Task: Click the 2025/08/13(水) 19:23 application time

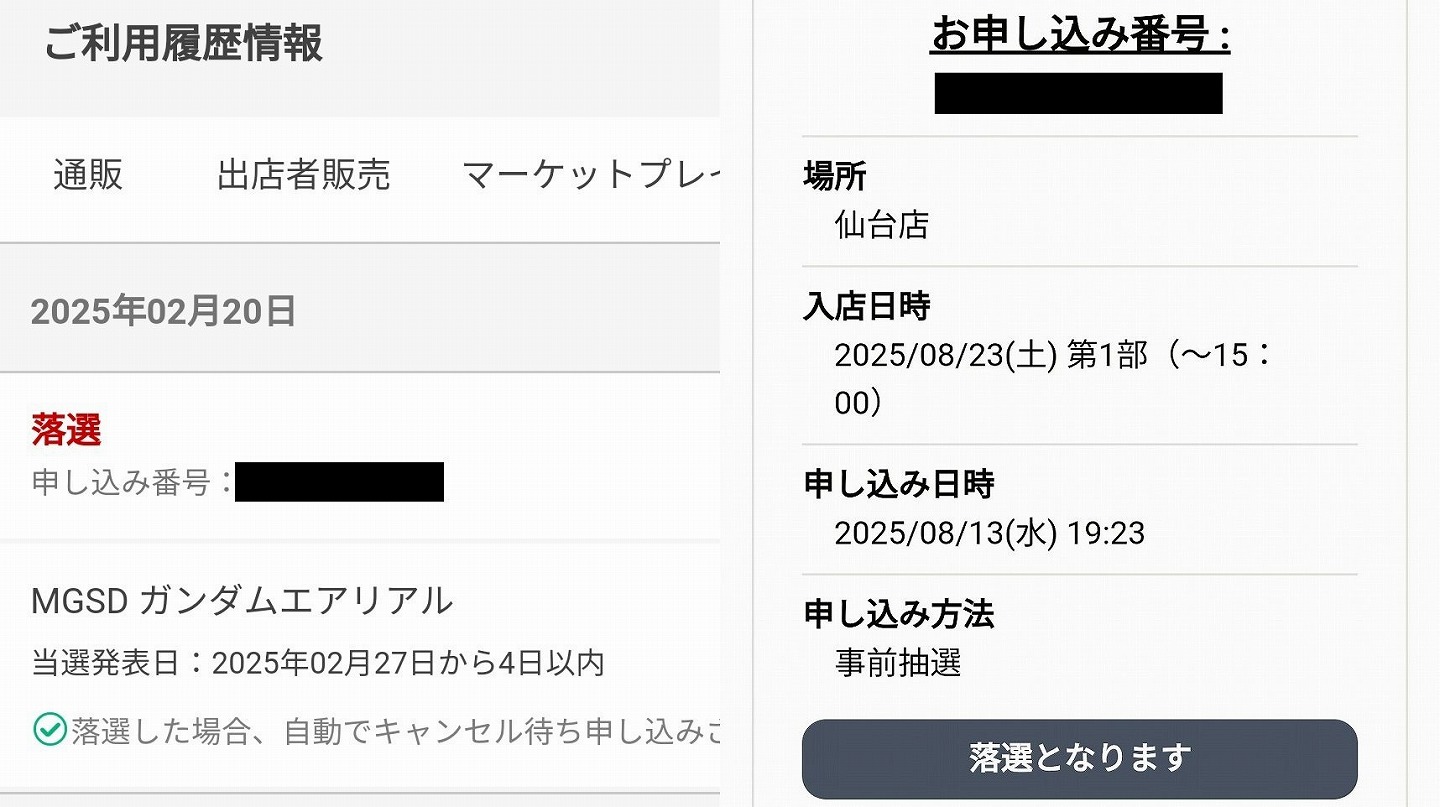Action: pos(989,533)
